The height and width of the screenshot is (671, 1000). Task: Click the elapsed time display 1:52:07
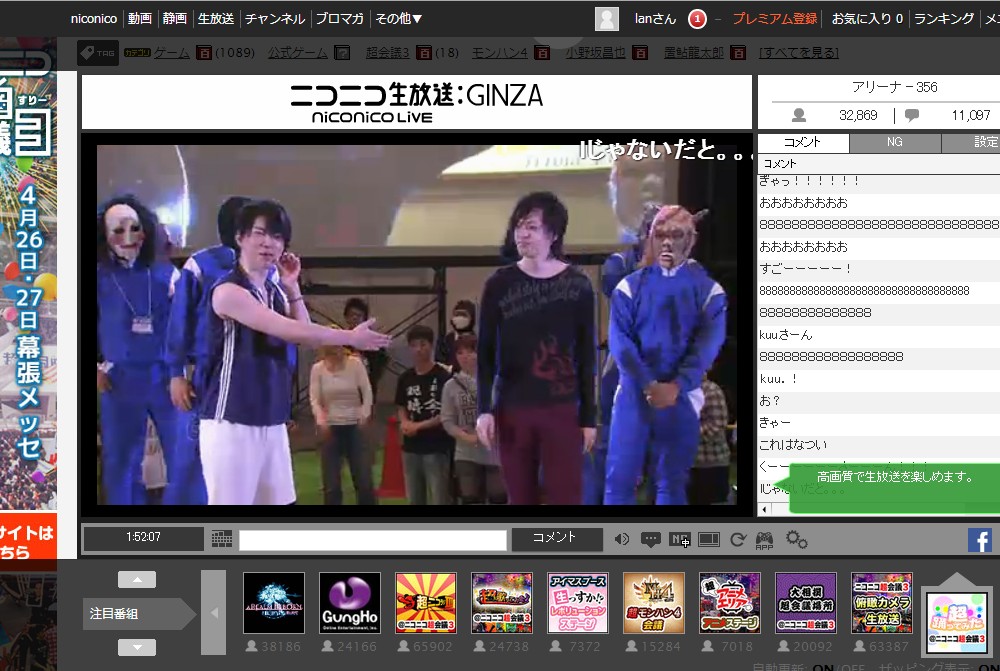pos(143,538)
